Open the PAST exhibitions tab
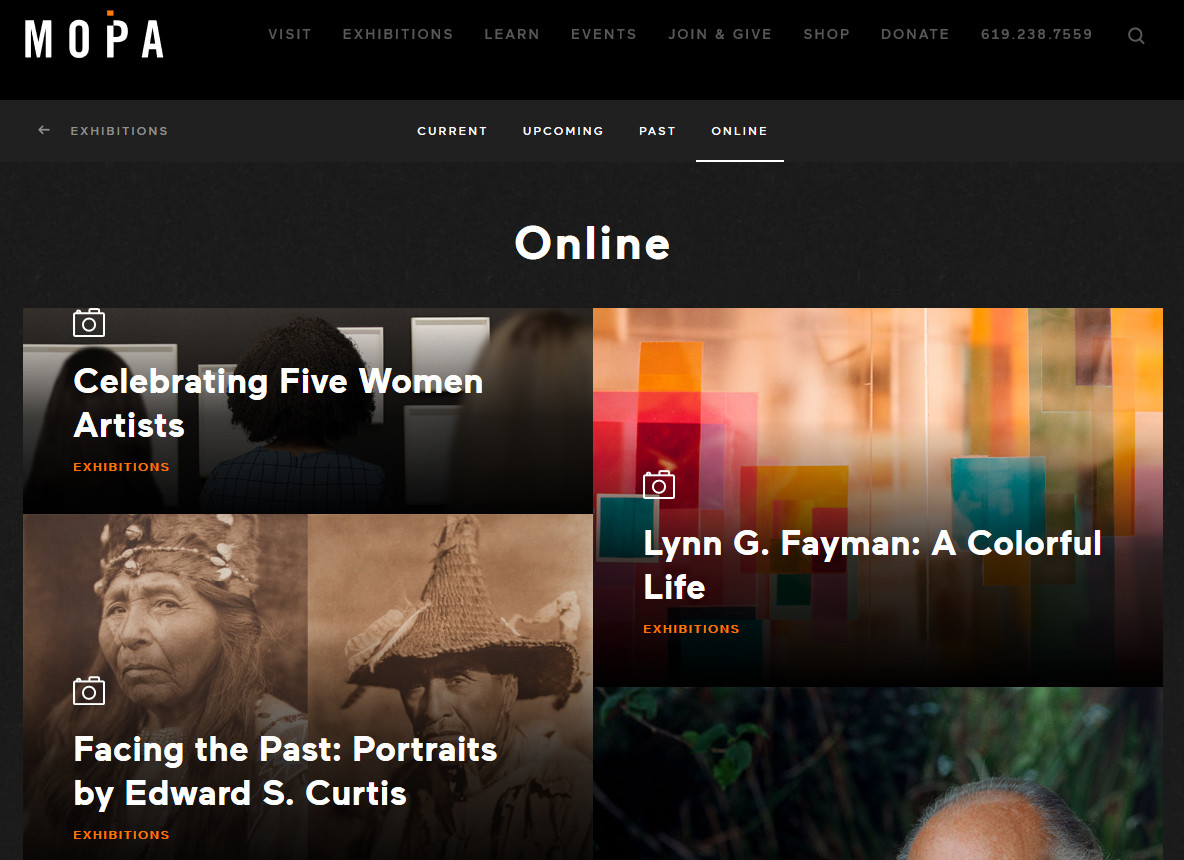This screenshot has width=1184, height=860. 657,131
